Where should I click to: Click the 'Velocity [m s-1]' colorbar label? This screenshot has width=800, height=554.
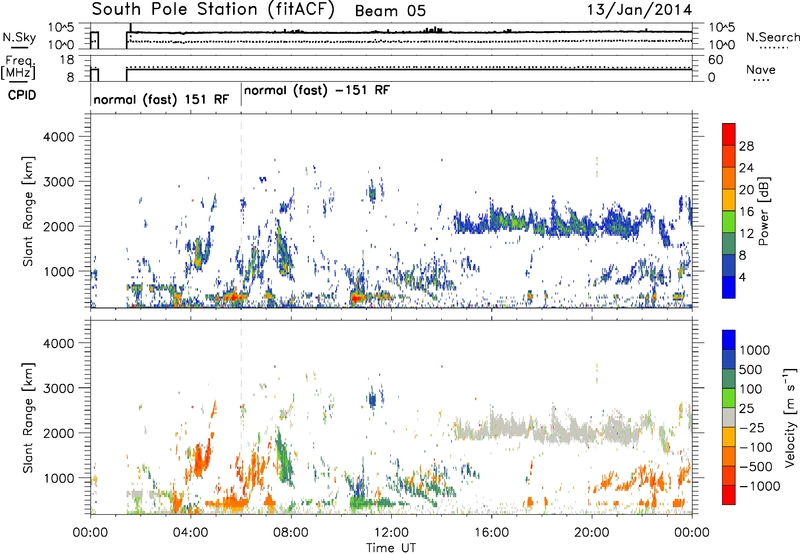click(x=790, y=417)
